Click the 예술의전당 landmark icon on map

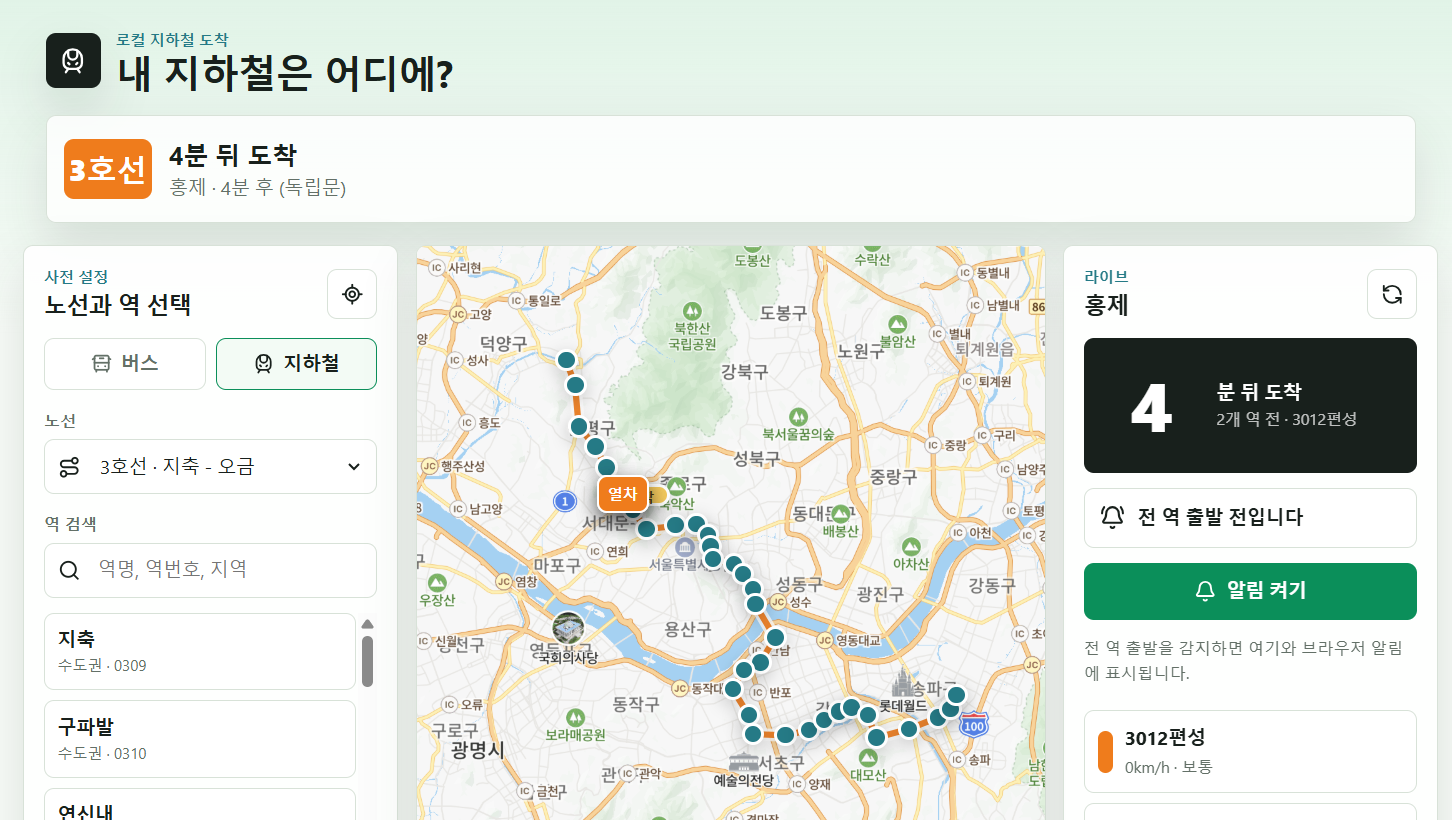coord(745,763)
